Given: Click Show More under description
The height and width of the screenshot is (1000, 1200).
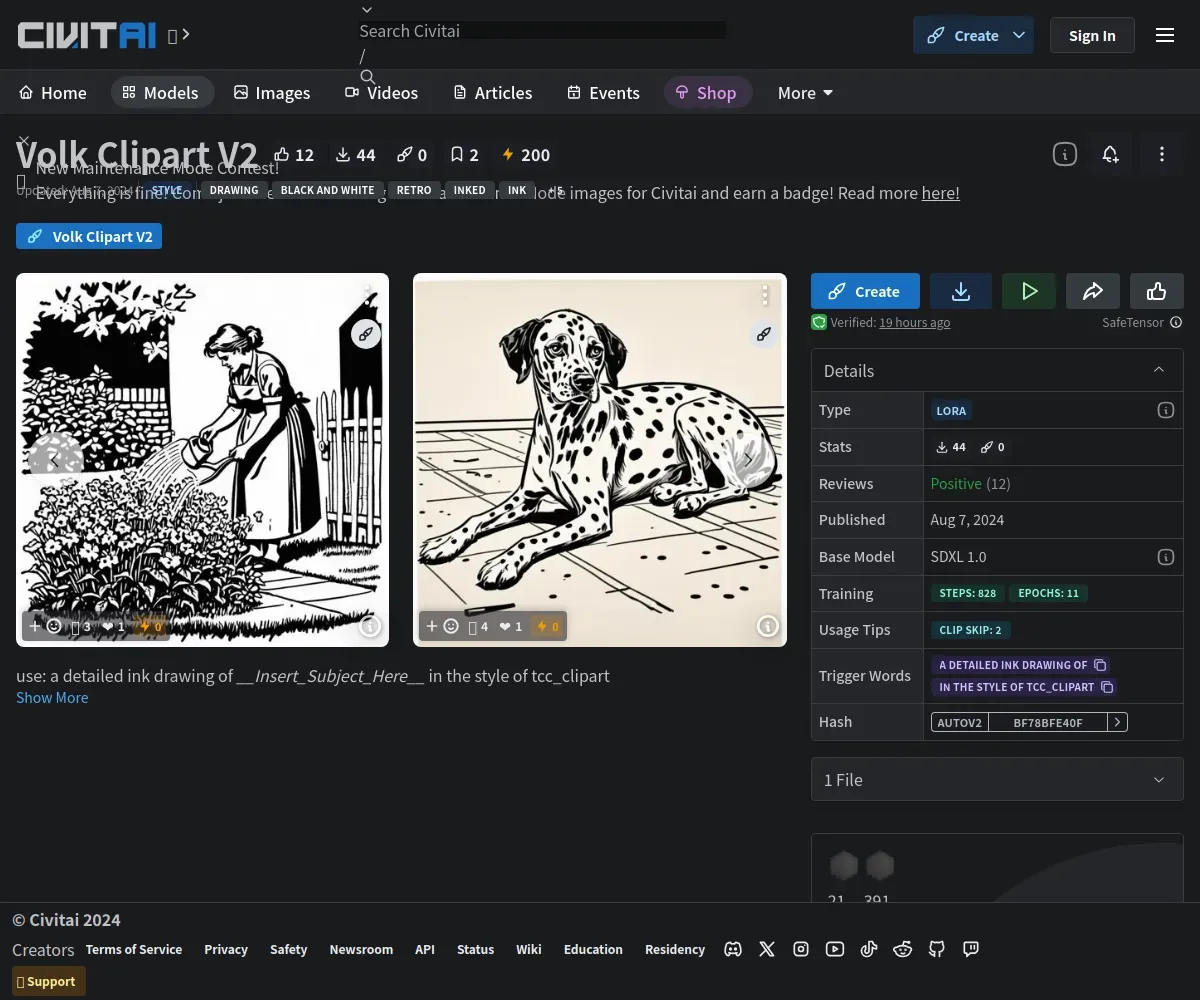Looking at the screenshot, I should point(52,697).
